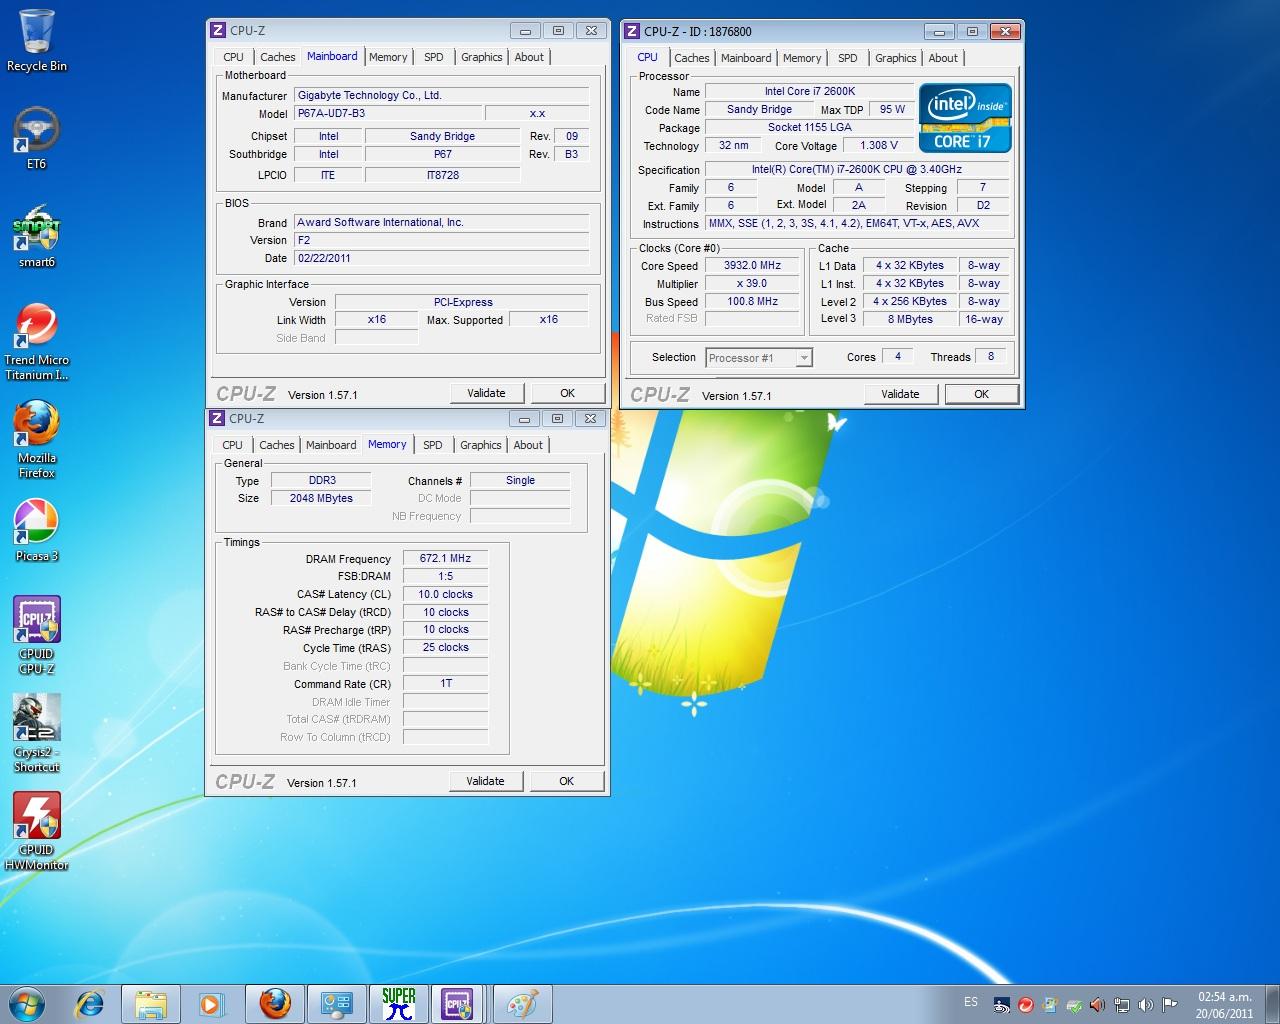1280x1024 pixels.
Task: Switch to CPU tab in Memory window
Action: coord(233,445)
